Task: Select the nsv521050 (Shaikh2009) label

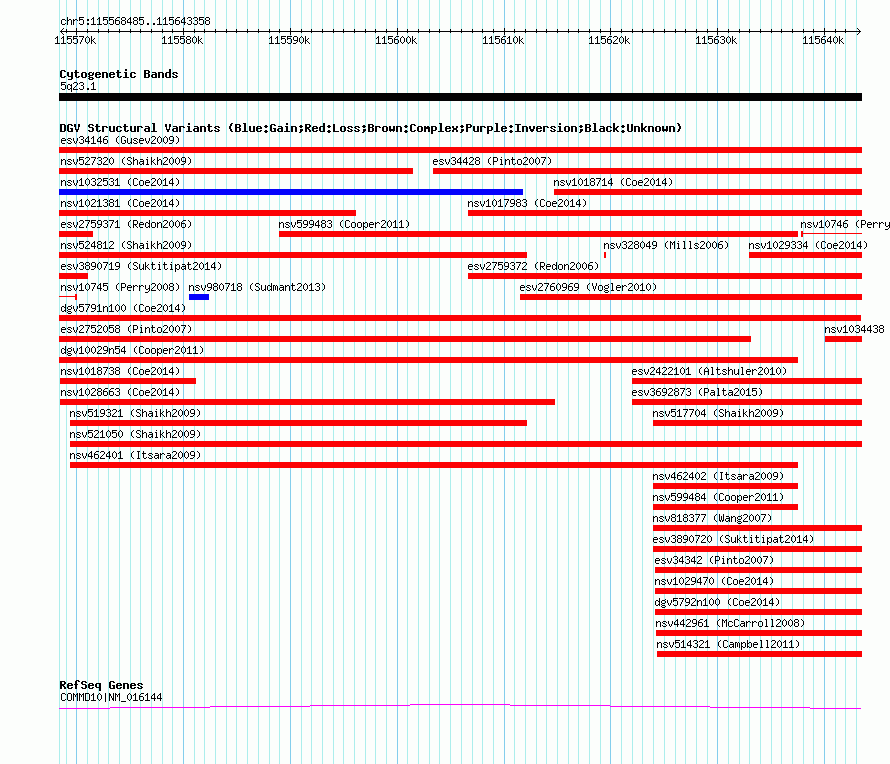Action: [x=135, y=434]
